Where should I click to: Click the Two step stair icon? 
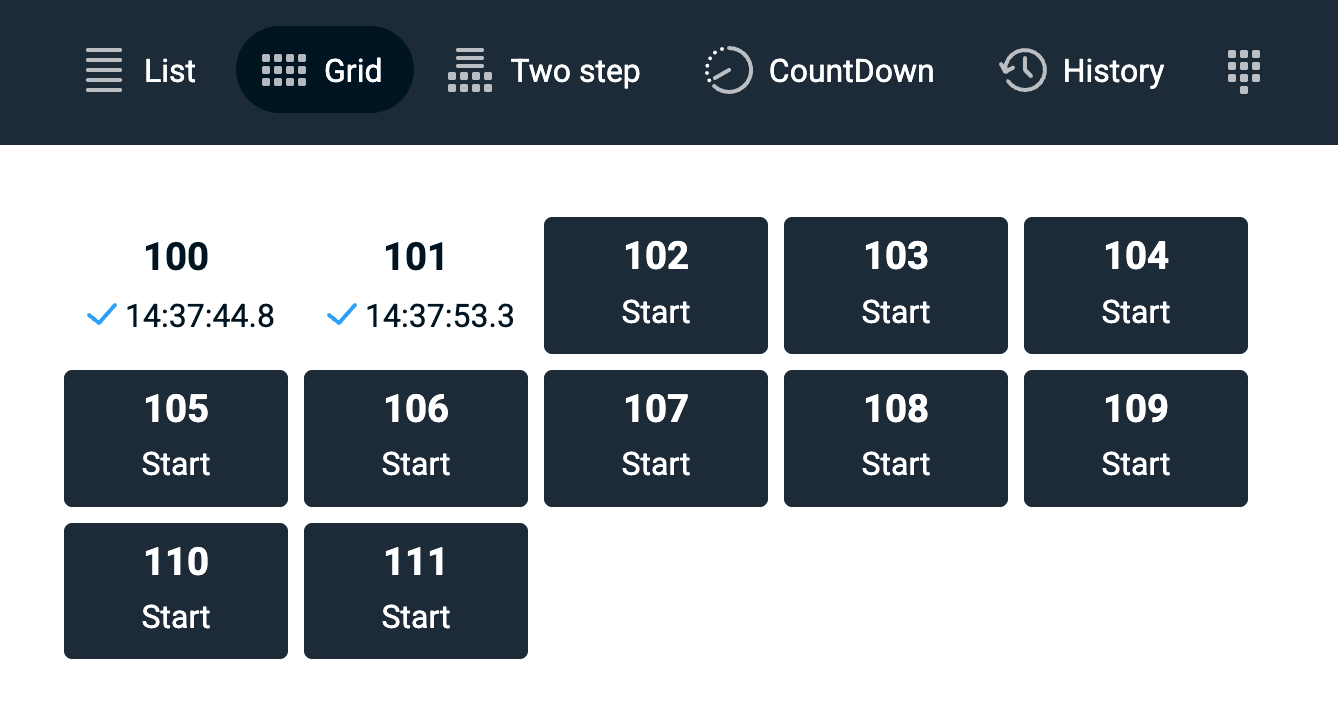pos(470,71)
